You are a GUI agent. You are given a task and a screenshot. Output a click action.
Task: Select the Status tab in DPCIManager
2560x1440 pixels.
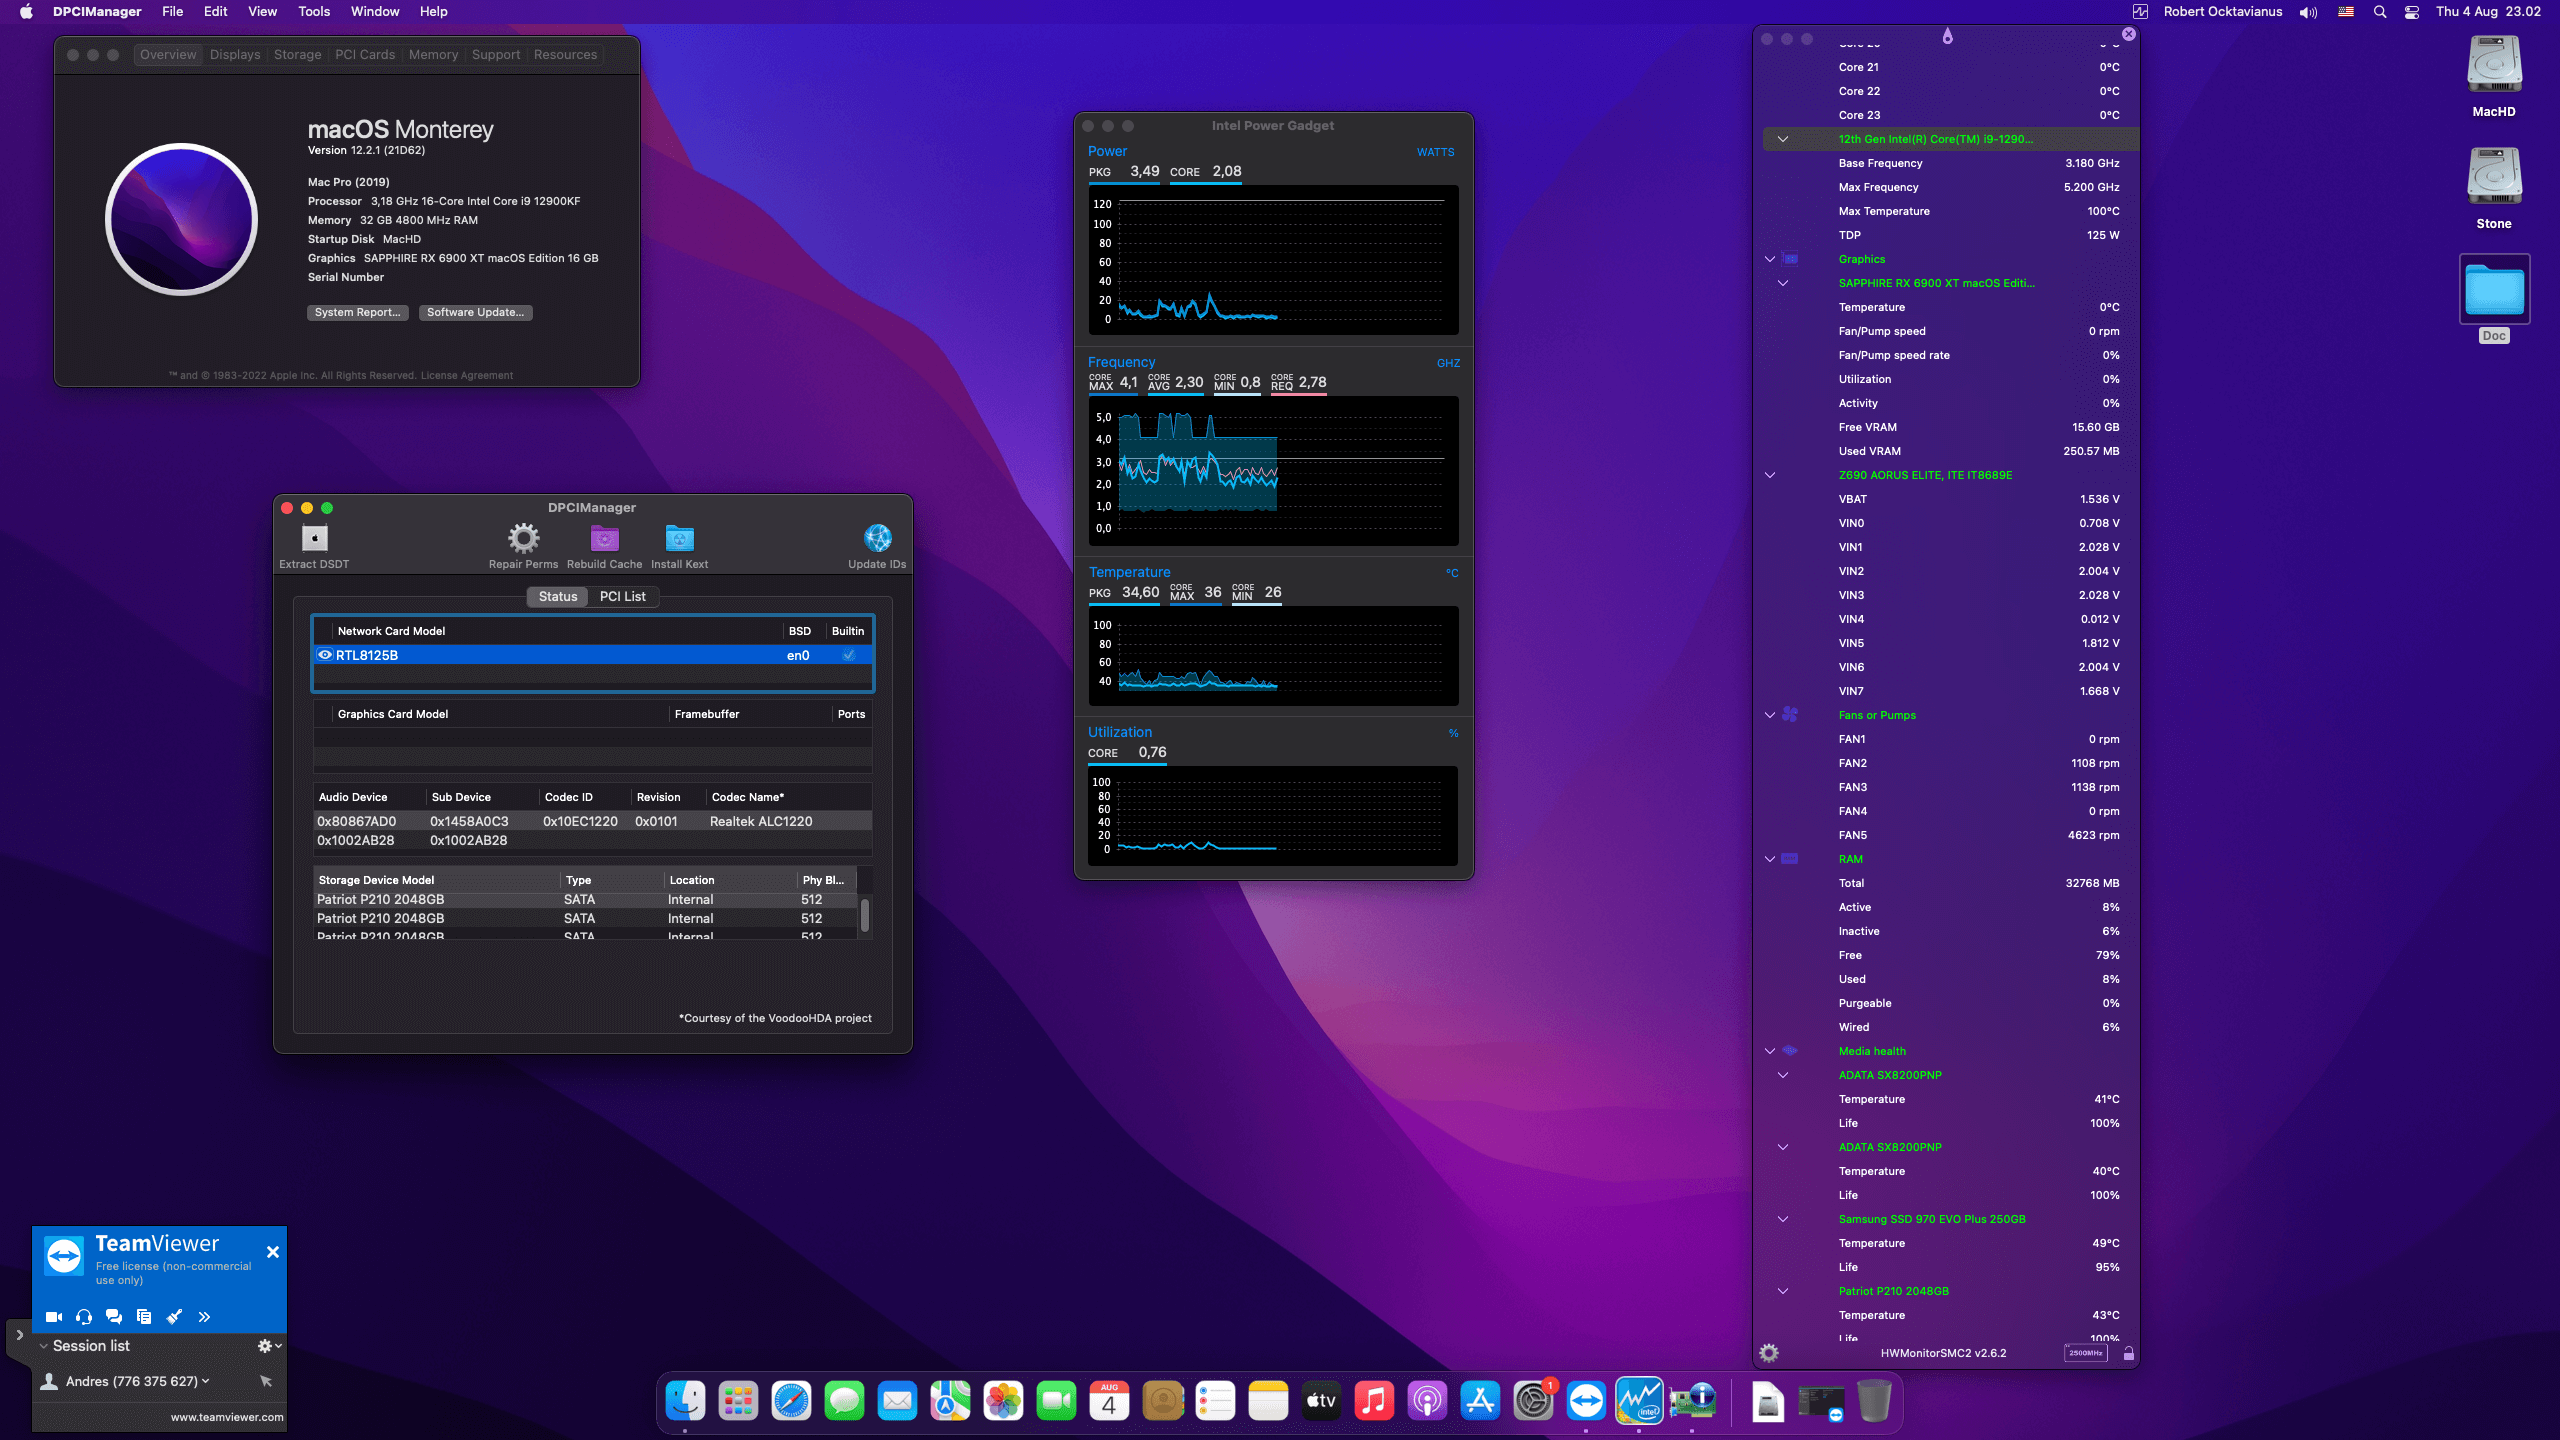[x=558, y=596]
